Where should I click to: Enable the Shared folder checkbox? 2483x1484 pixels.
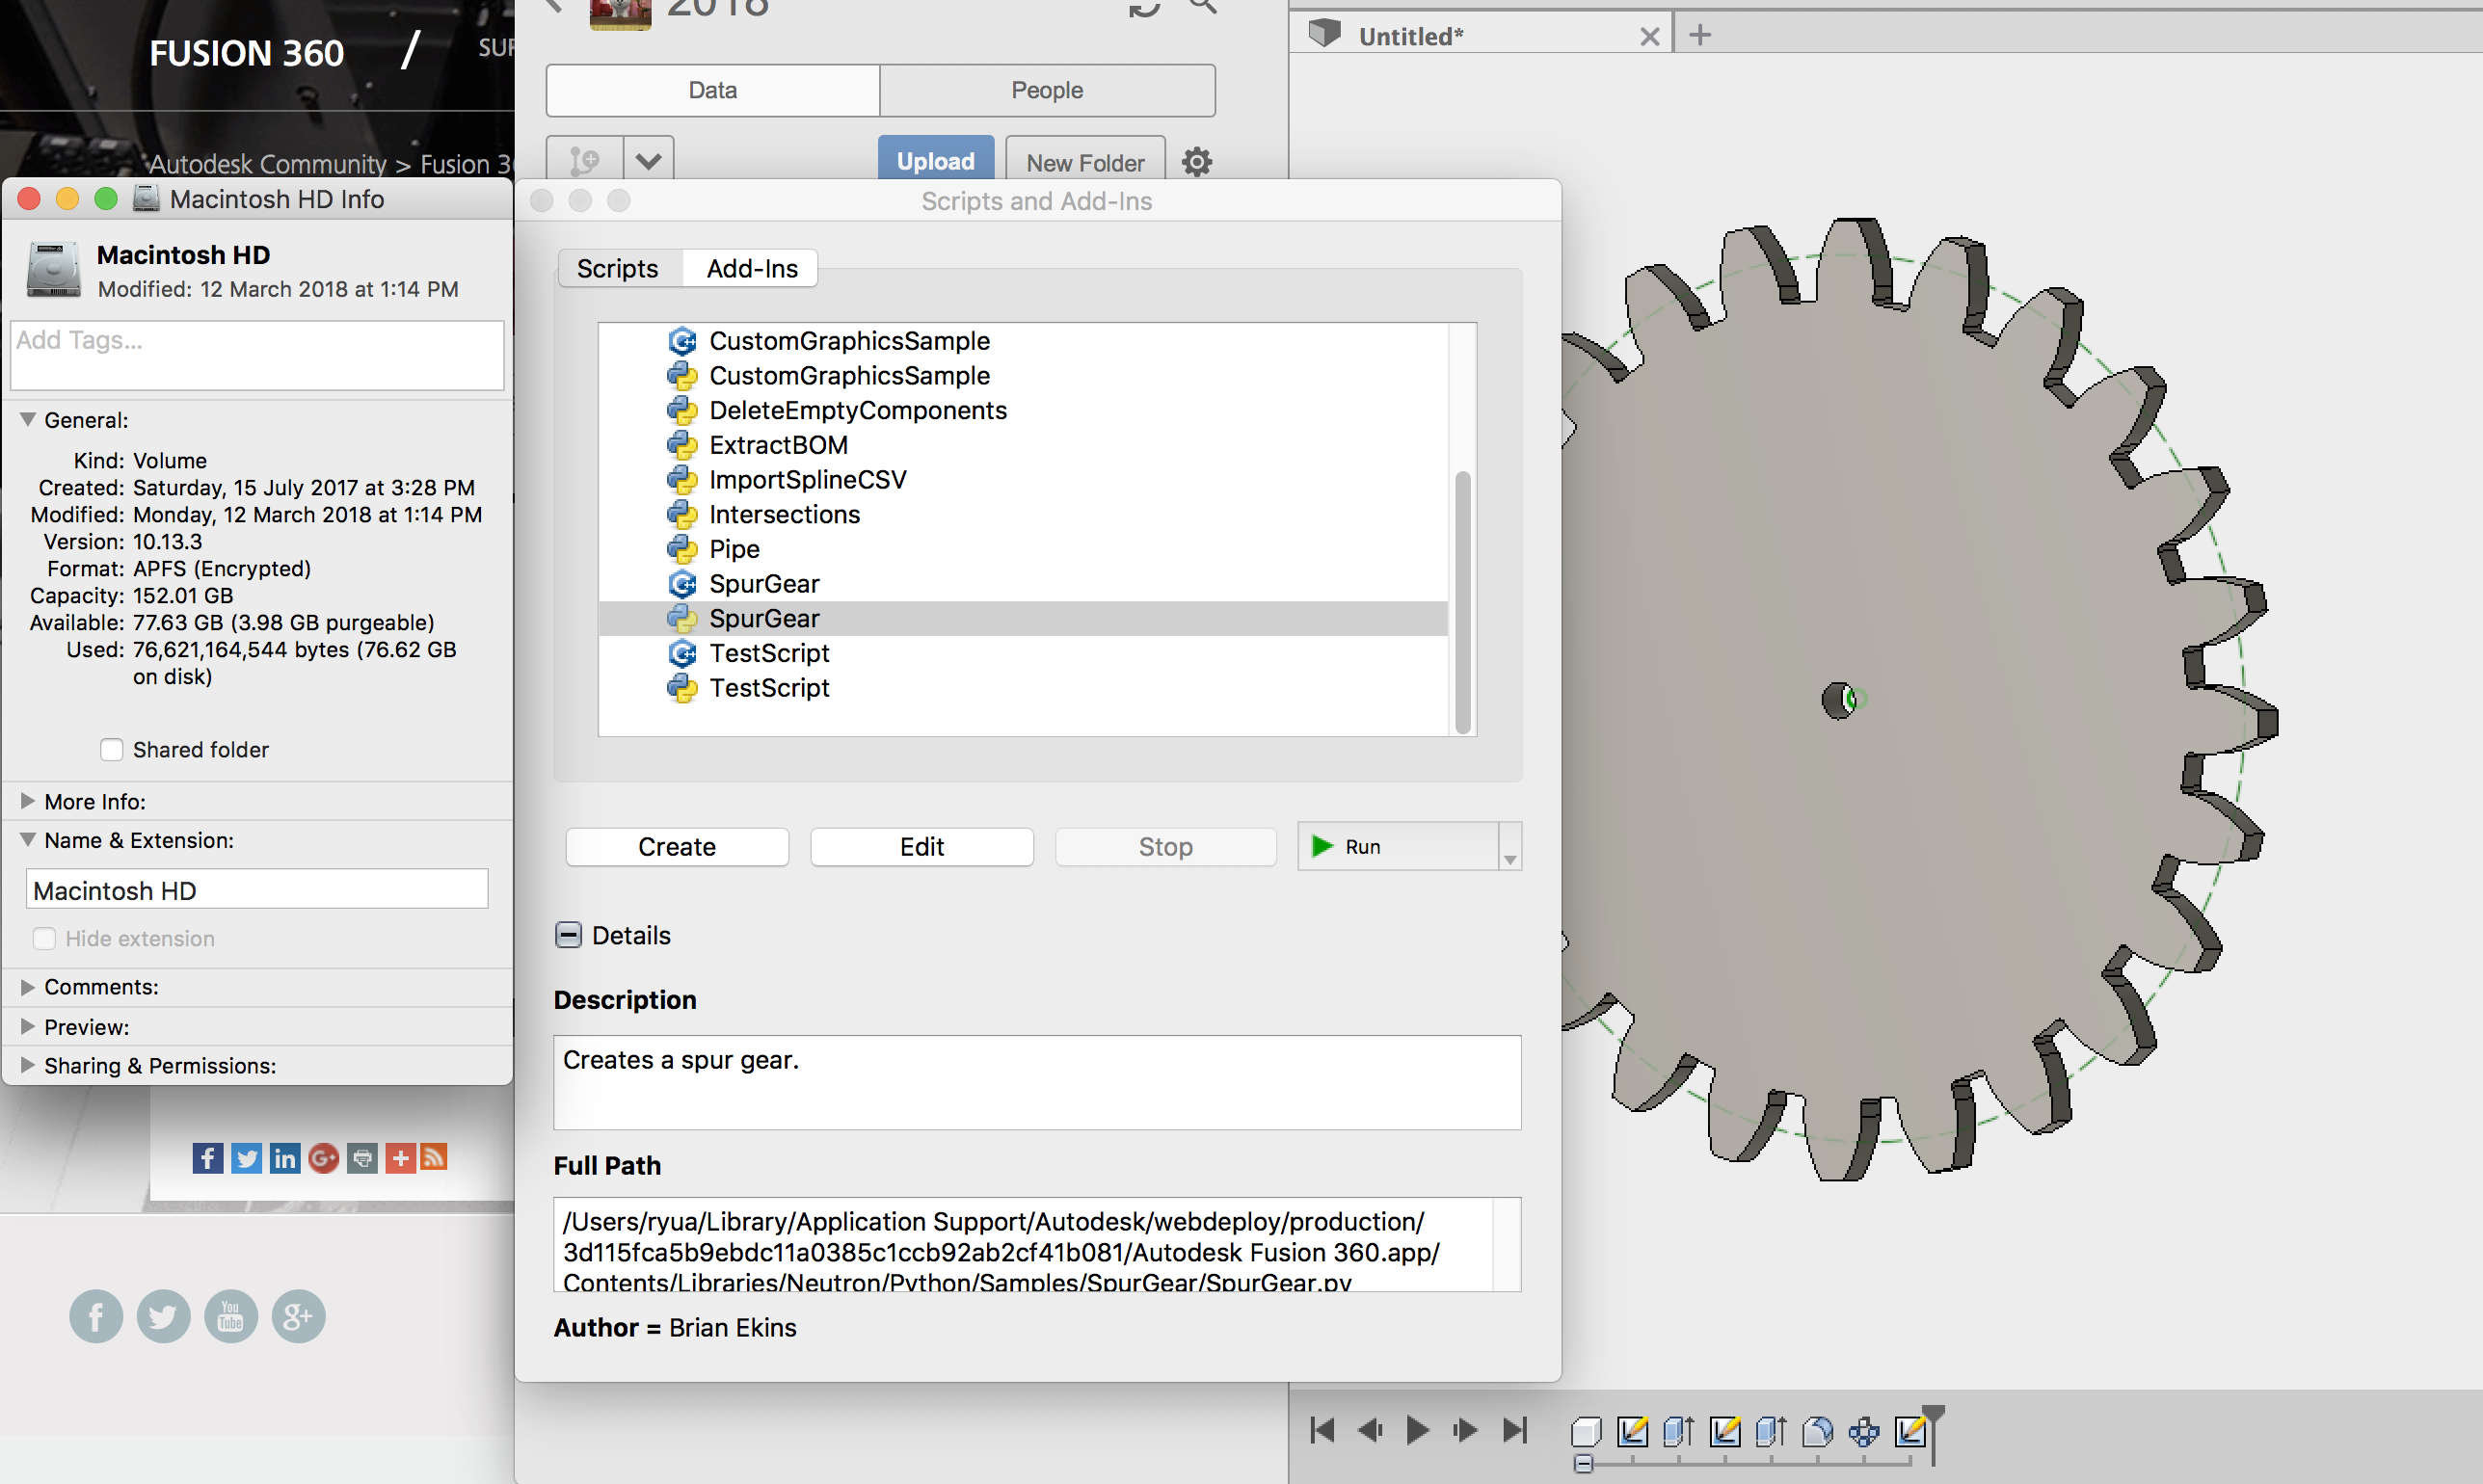point(111,749)
